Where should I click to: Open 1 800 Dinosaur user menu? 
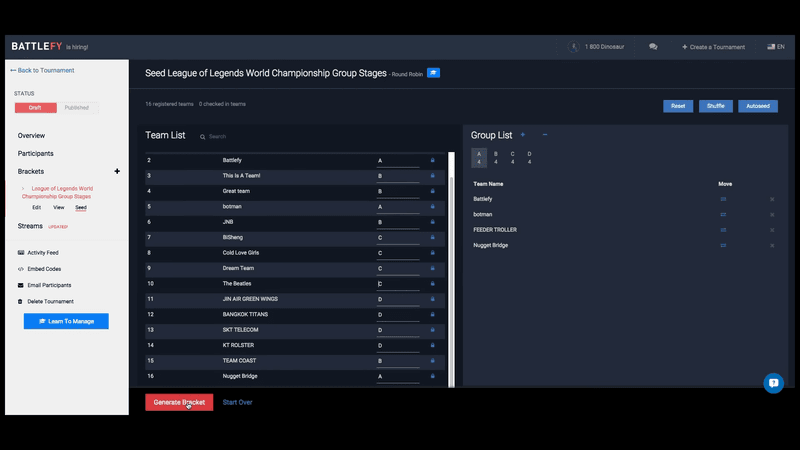596,46
